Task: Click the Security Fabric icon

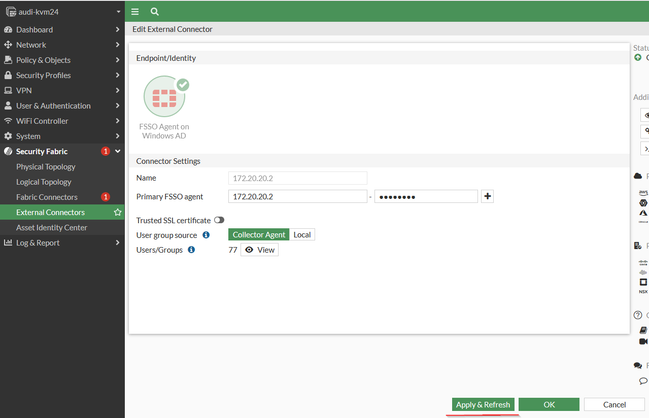Action: point(8,151)
